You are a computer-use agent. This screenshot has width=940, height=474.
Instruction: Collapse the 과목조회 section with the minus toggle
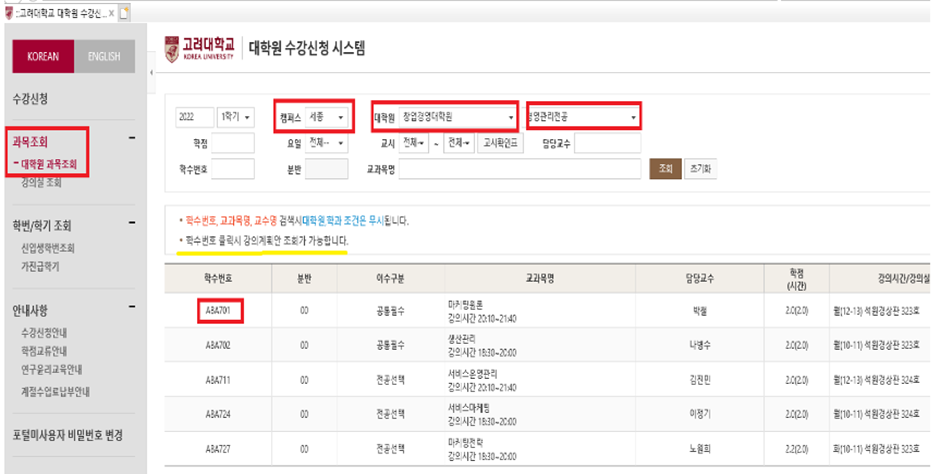point(132,138)
